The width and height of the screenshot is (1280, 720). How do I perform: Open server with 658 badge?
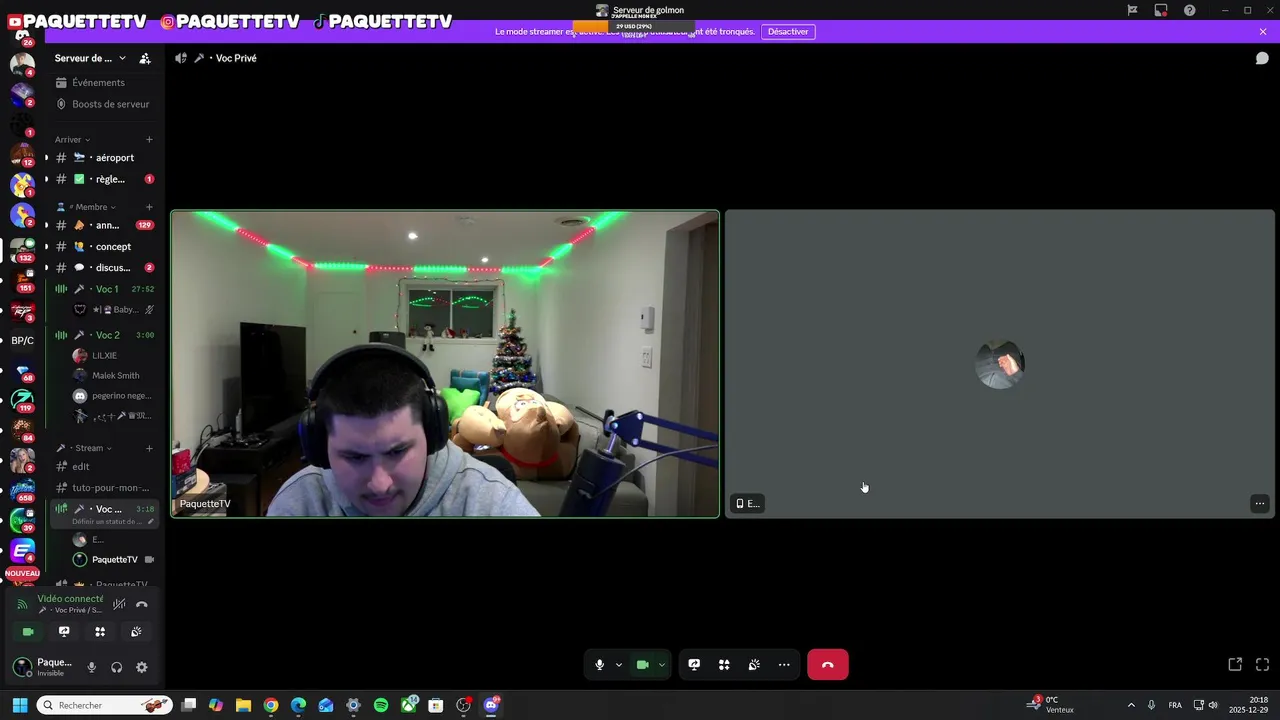(22, 490)
